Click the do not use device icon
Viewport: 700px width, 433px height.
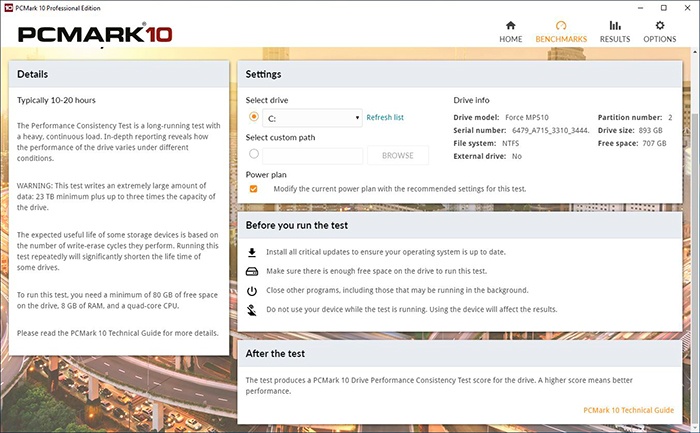(x=252, y=310)
